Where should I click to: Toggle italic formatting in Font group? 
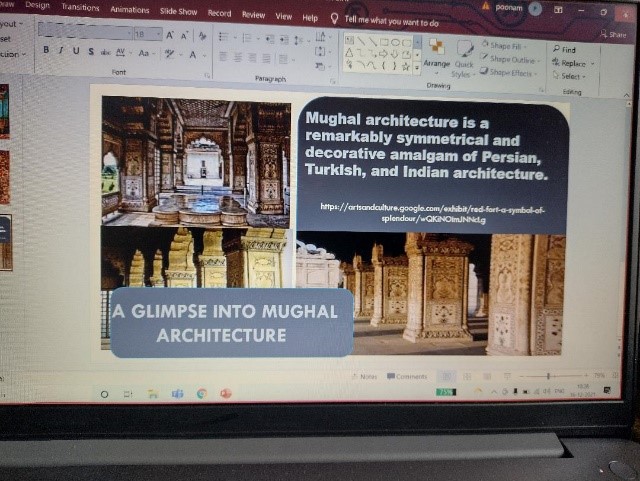[60, 50]
